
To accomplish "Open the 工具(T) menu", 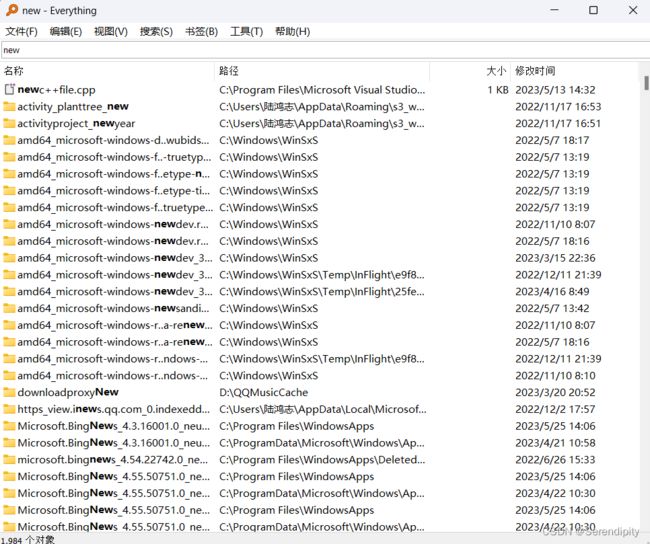I will click(246, 32).
